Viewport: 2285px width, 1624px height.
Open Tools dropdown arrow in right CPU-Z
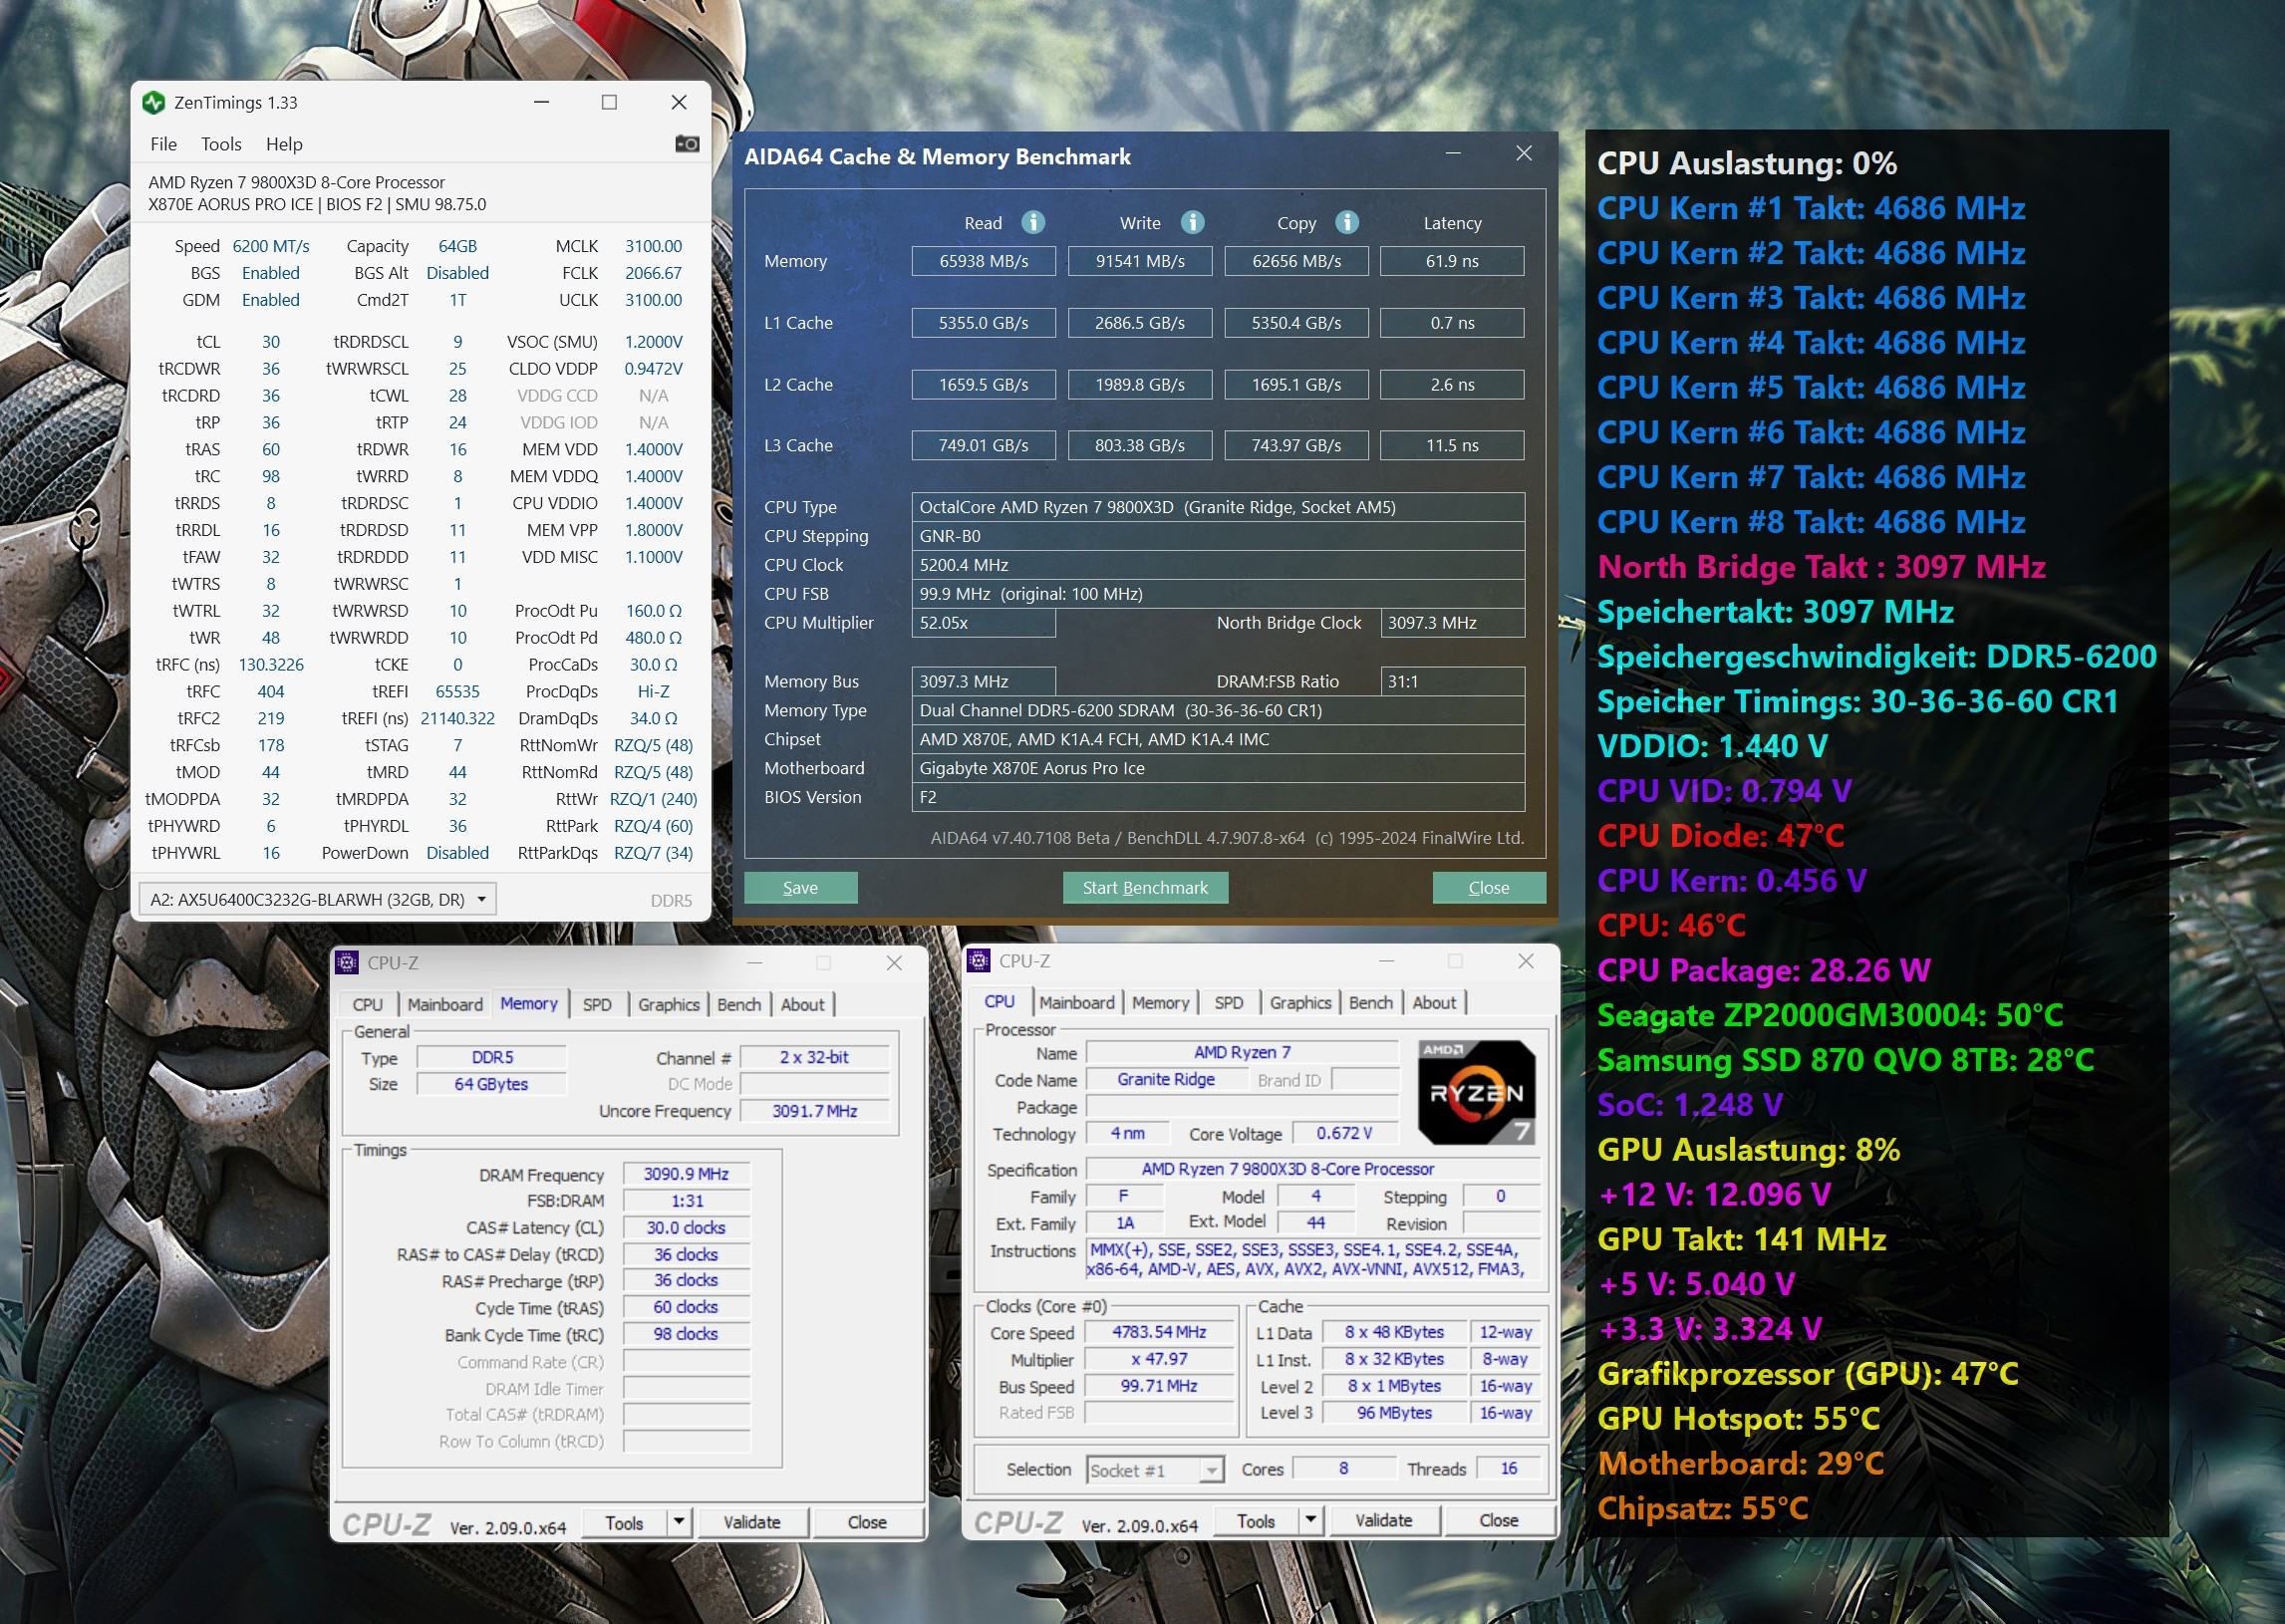tap(1311, 1520)
